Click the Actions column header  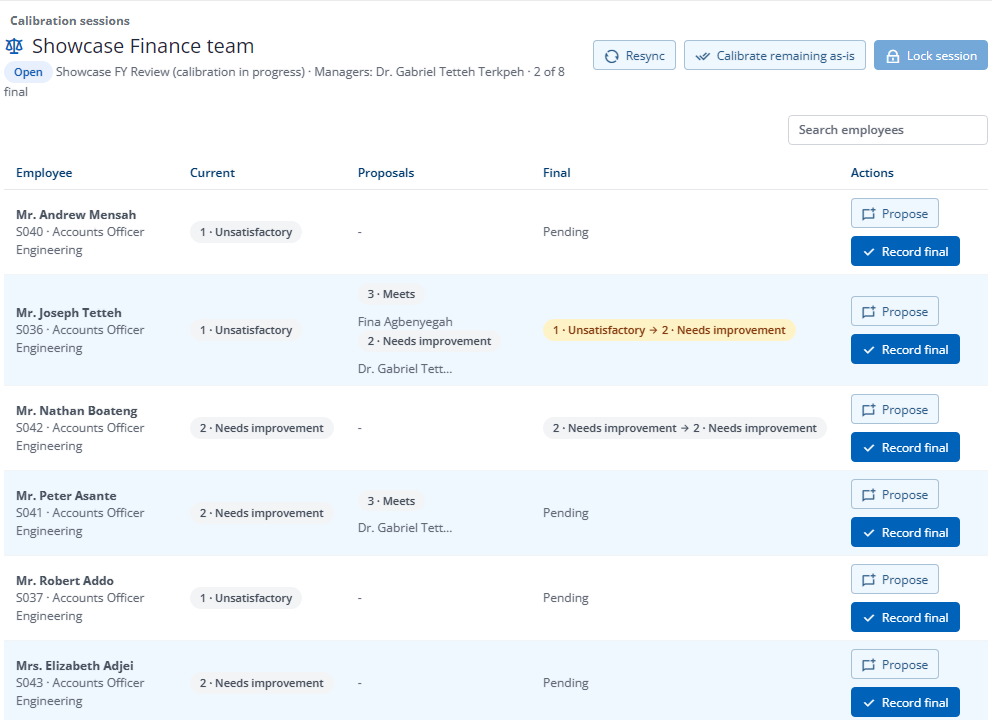click(x=872, y=173)
